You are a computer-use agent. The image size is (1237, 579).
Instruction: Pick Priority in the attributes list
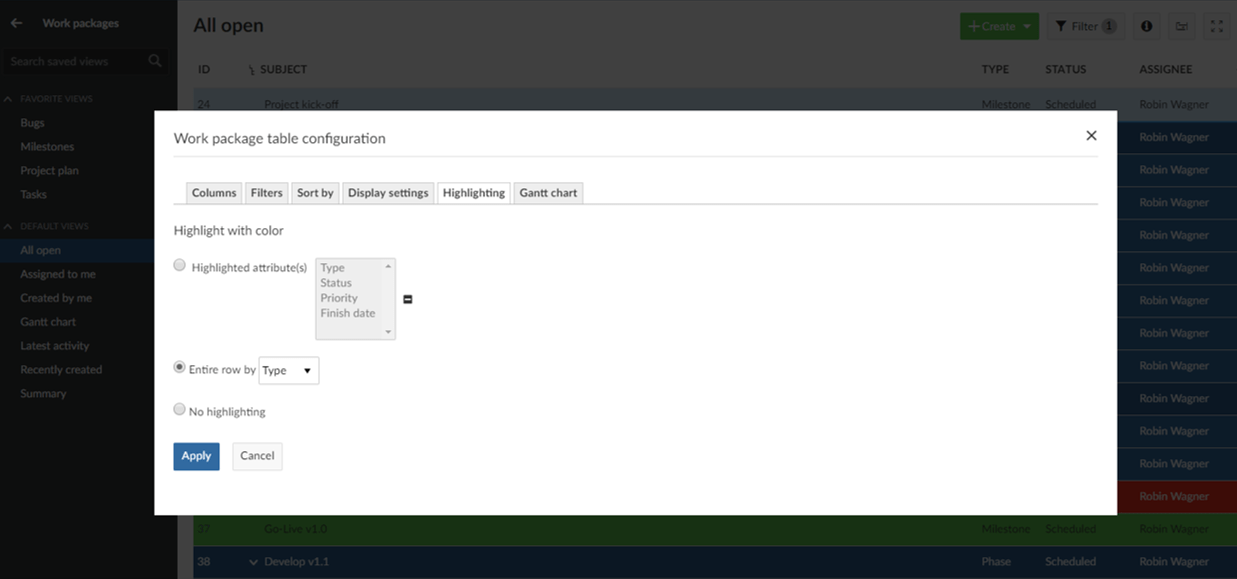[x=339, y=298]
